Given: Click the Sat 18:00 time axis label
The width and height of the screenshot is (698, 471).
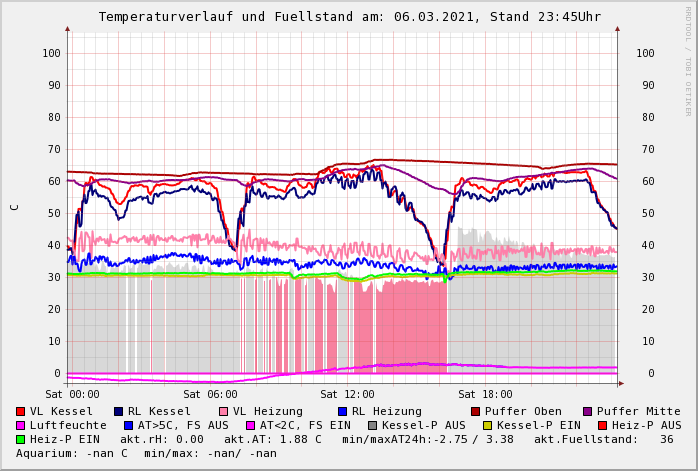Looking at the screenshot, I should (485, 394).
